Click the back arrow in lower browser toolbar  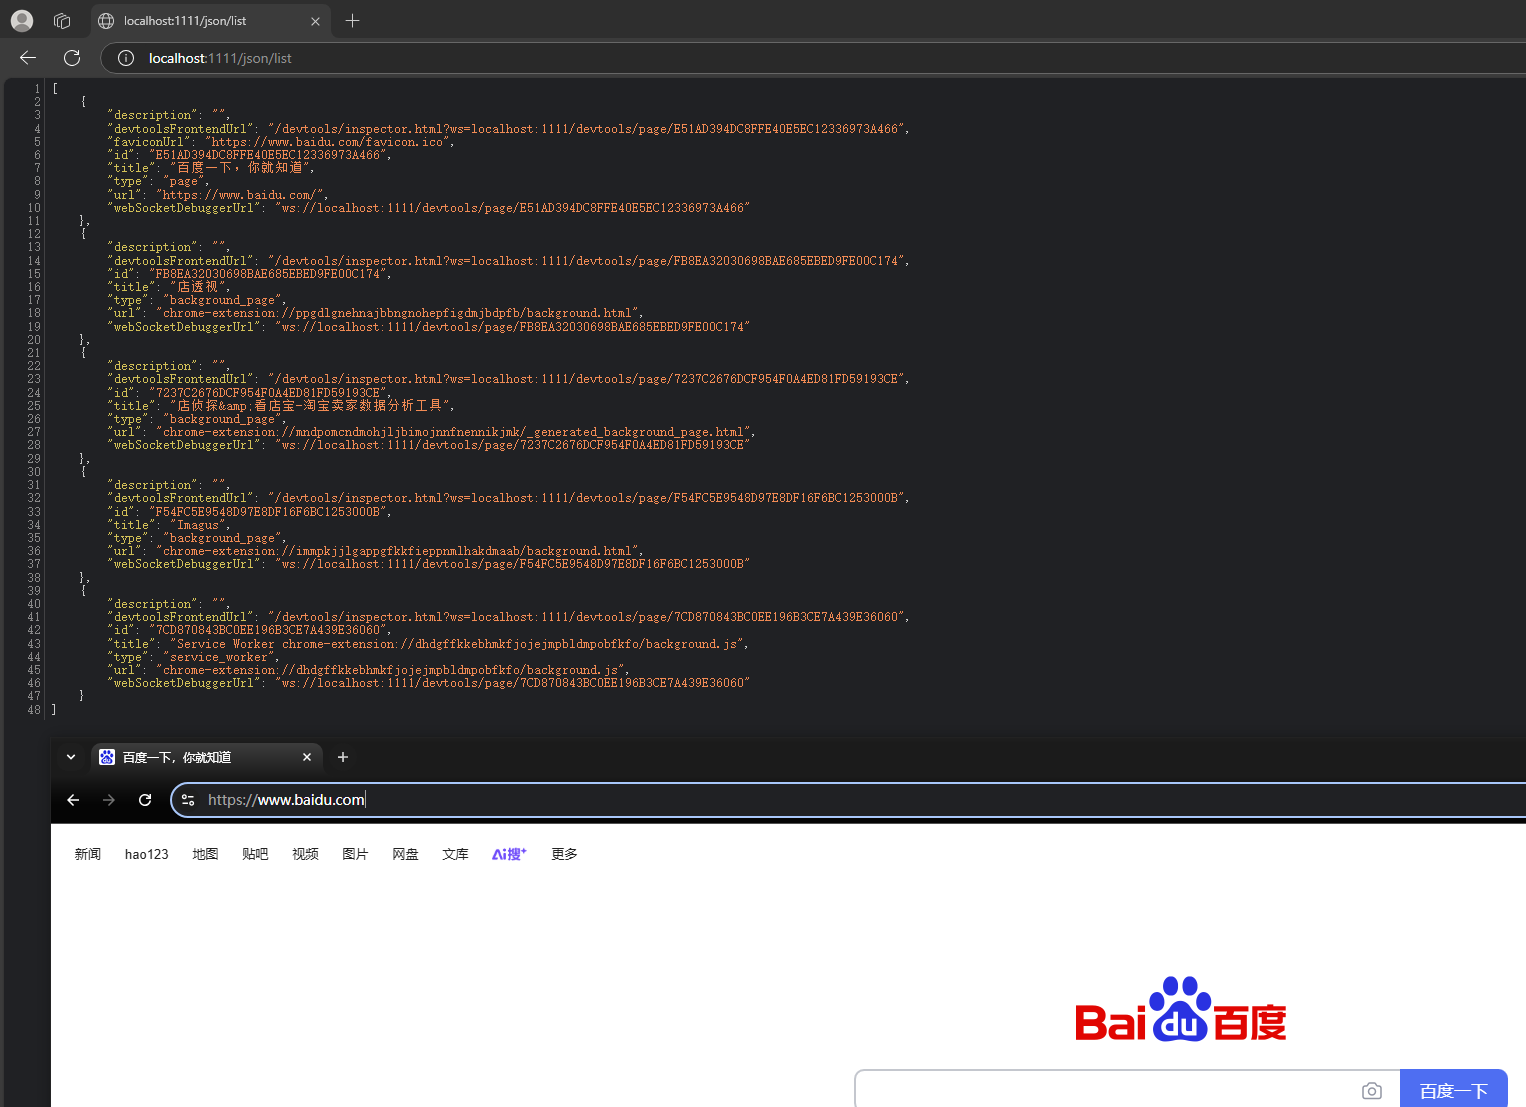pyautogui.click(x=72, y=800)
